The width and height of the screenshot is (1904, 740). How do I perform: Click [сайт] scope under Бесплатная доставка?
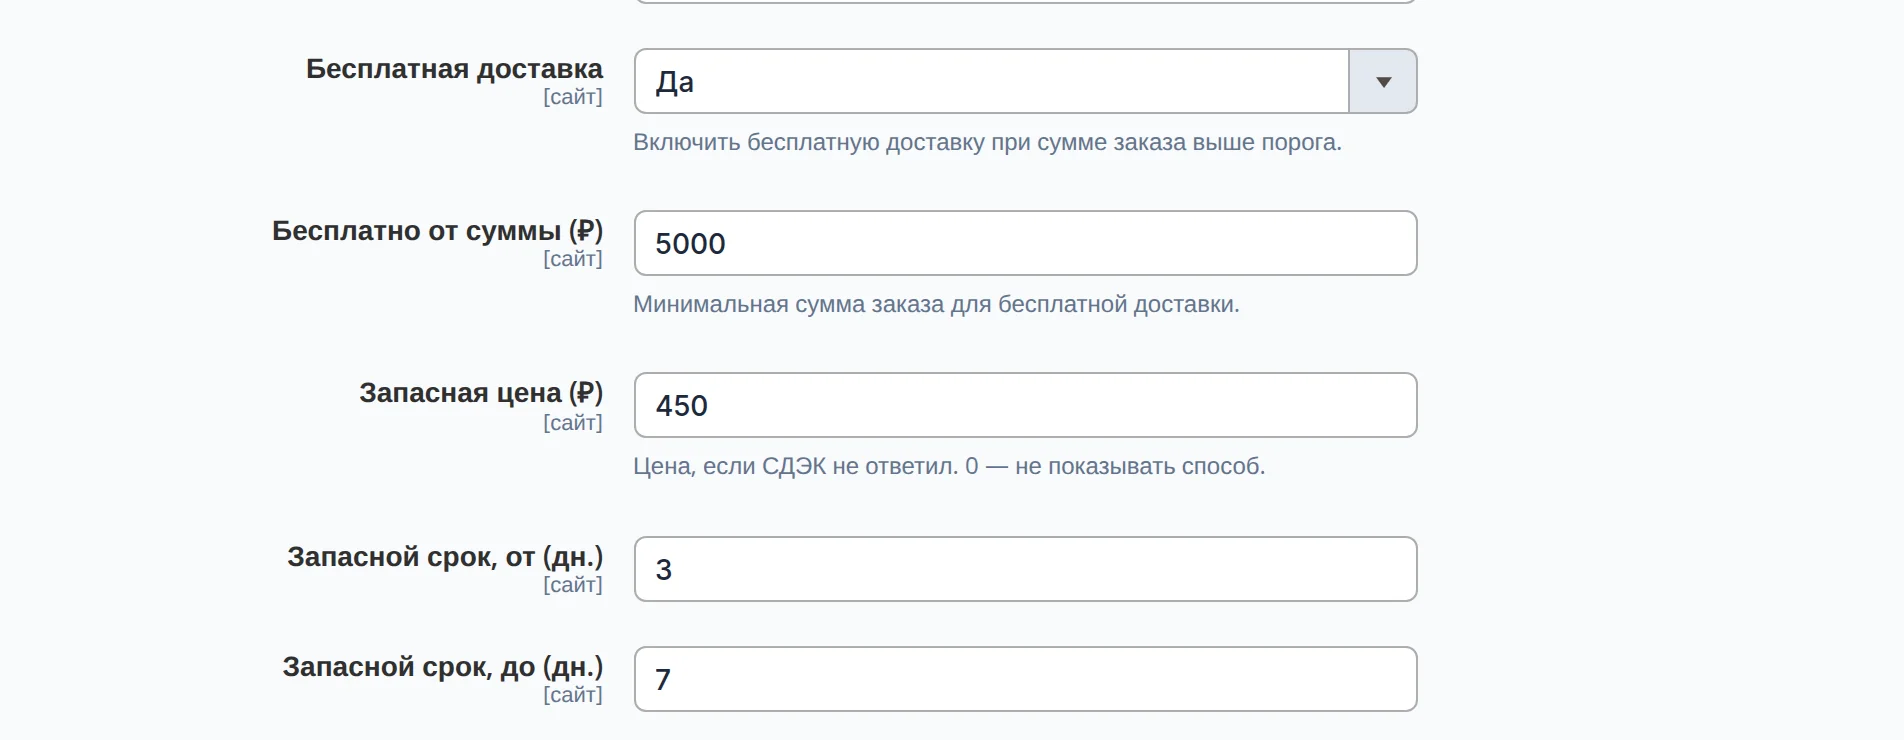[573, 97]
